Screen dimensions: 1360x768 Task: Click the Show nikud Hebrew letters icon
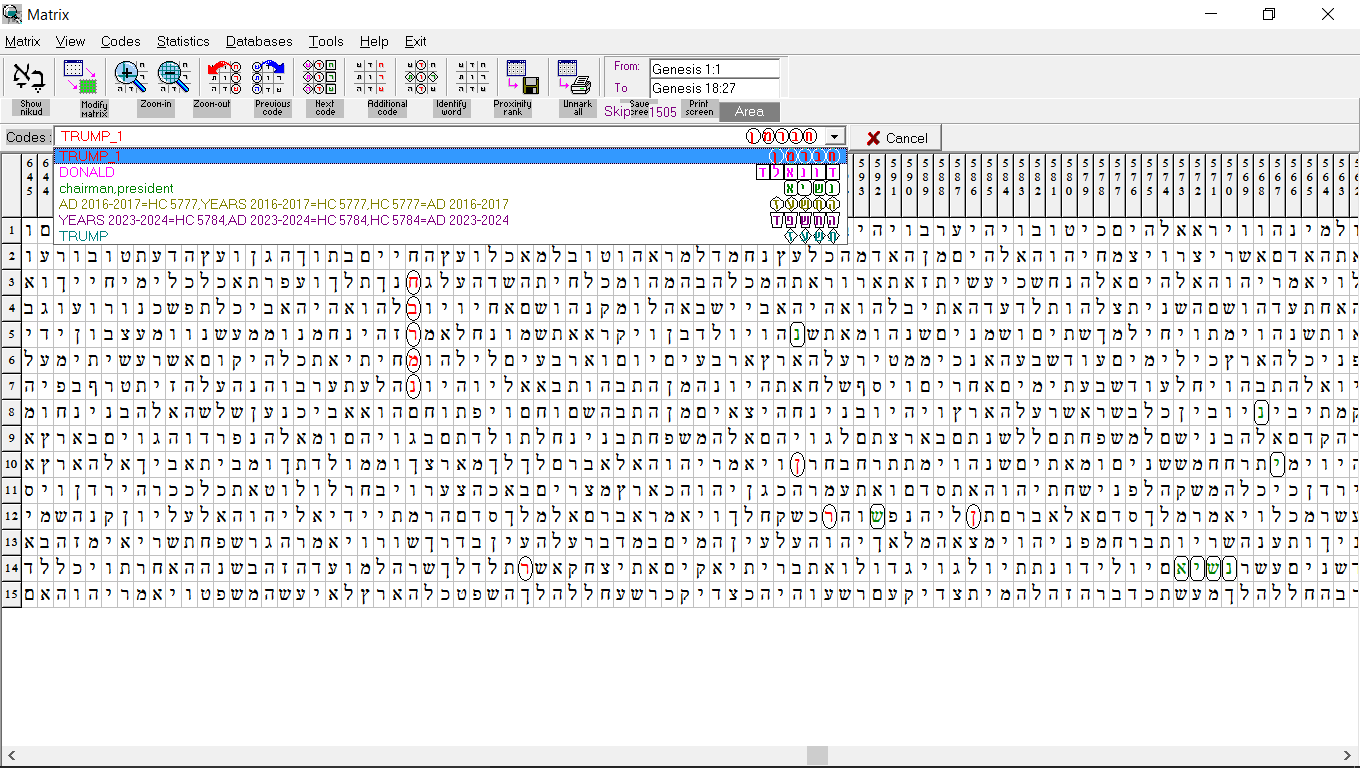click(x=30, y=76)
